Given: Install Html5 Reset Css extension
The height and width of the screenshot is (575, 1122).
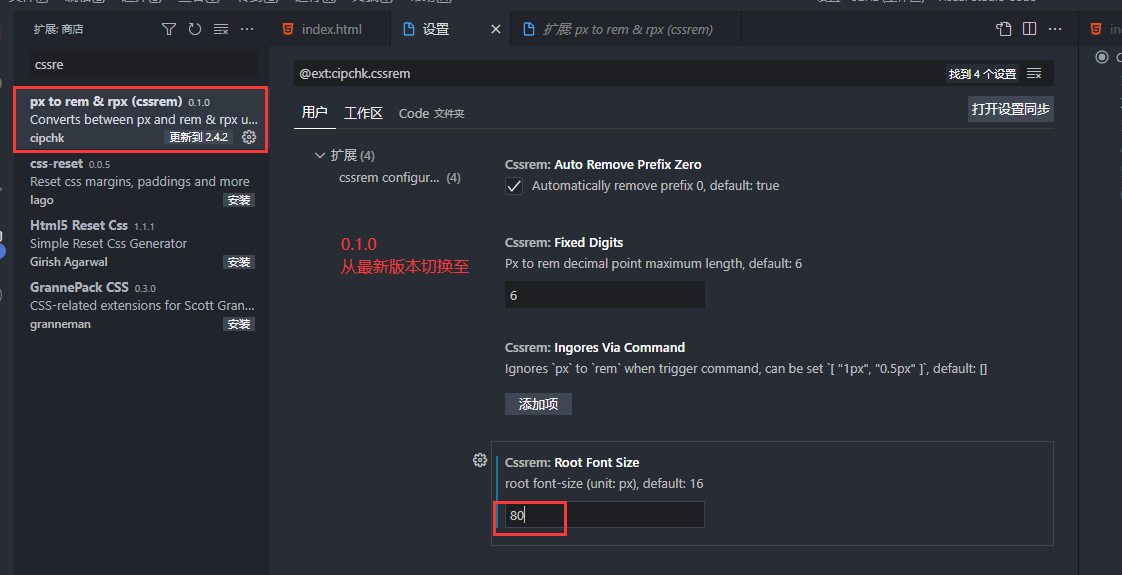Looking at the screenshot, I should pos(239,262).
